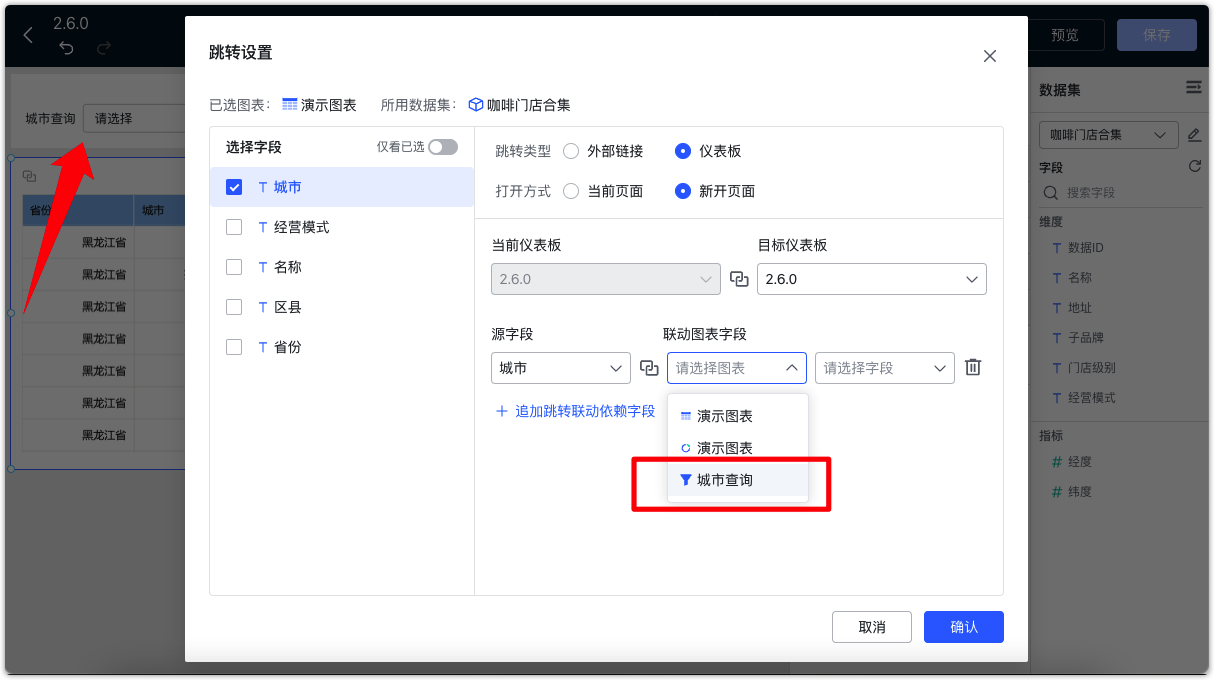Open the 目标仪表板 dropdown

click(870, 279)
